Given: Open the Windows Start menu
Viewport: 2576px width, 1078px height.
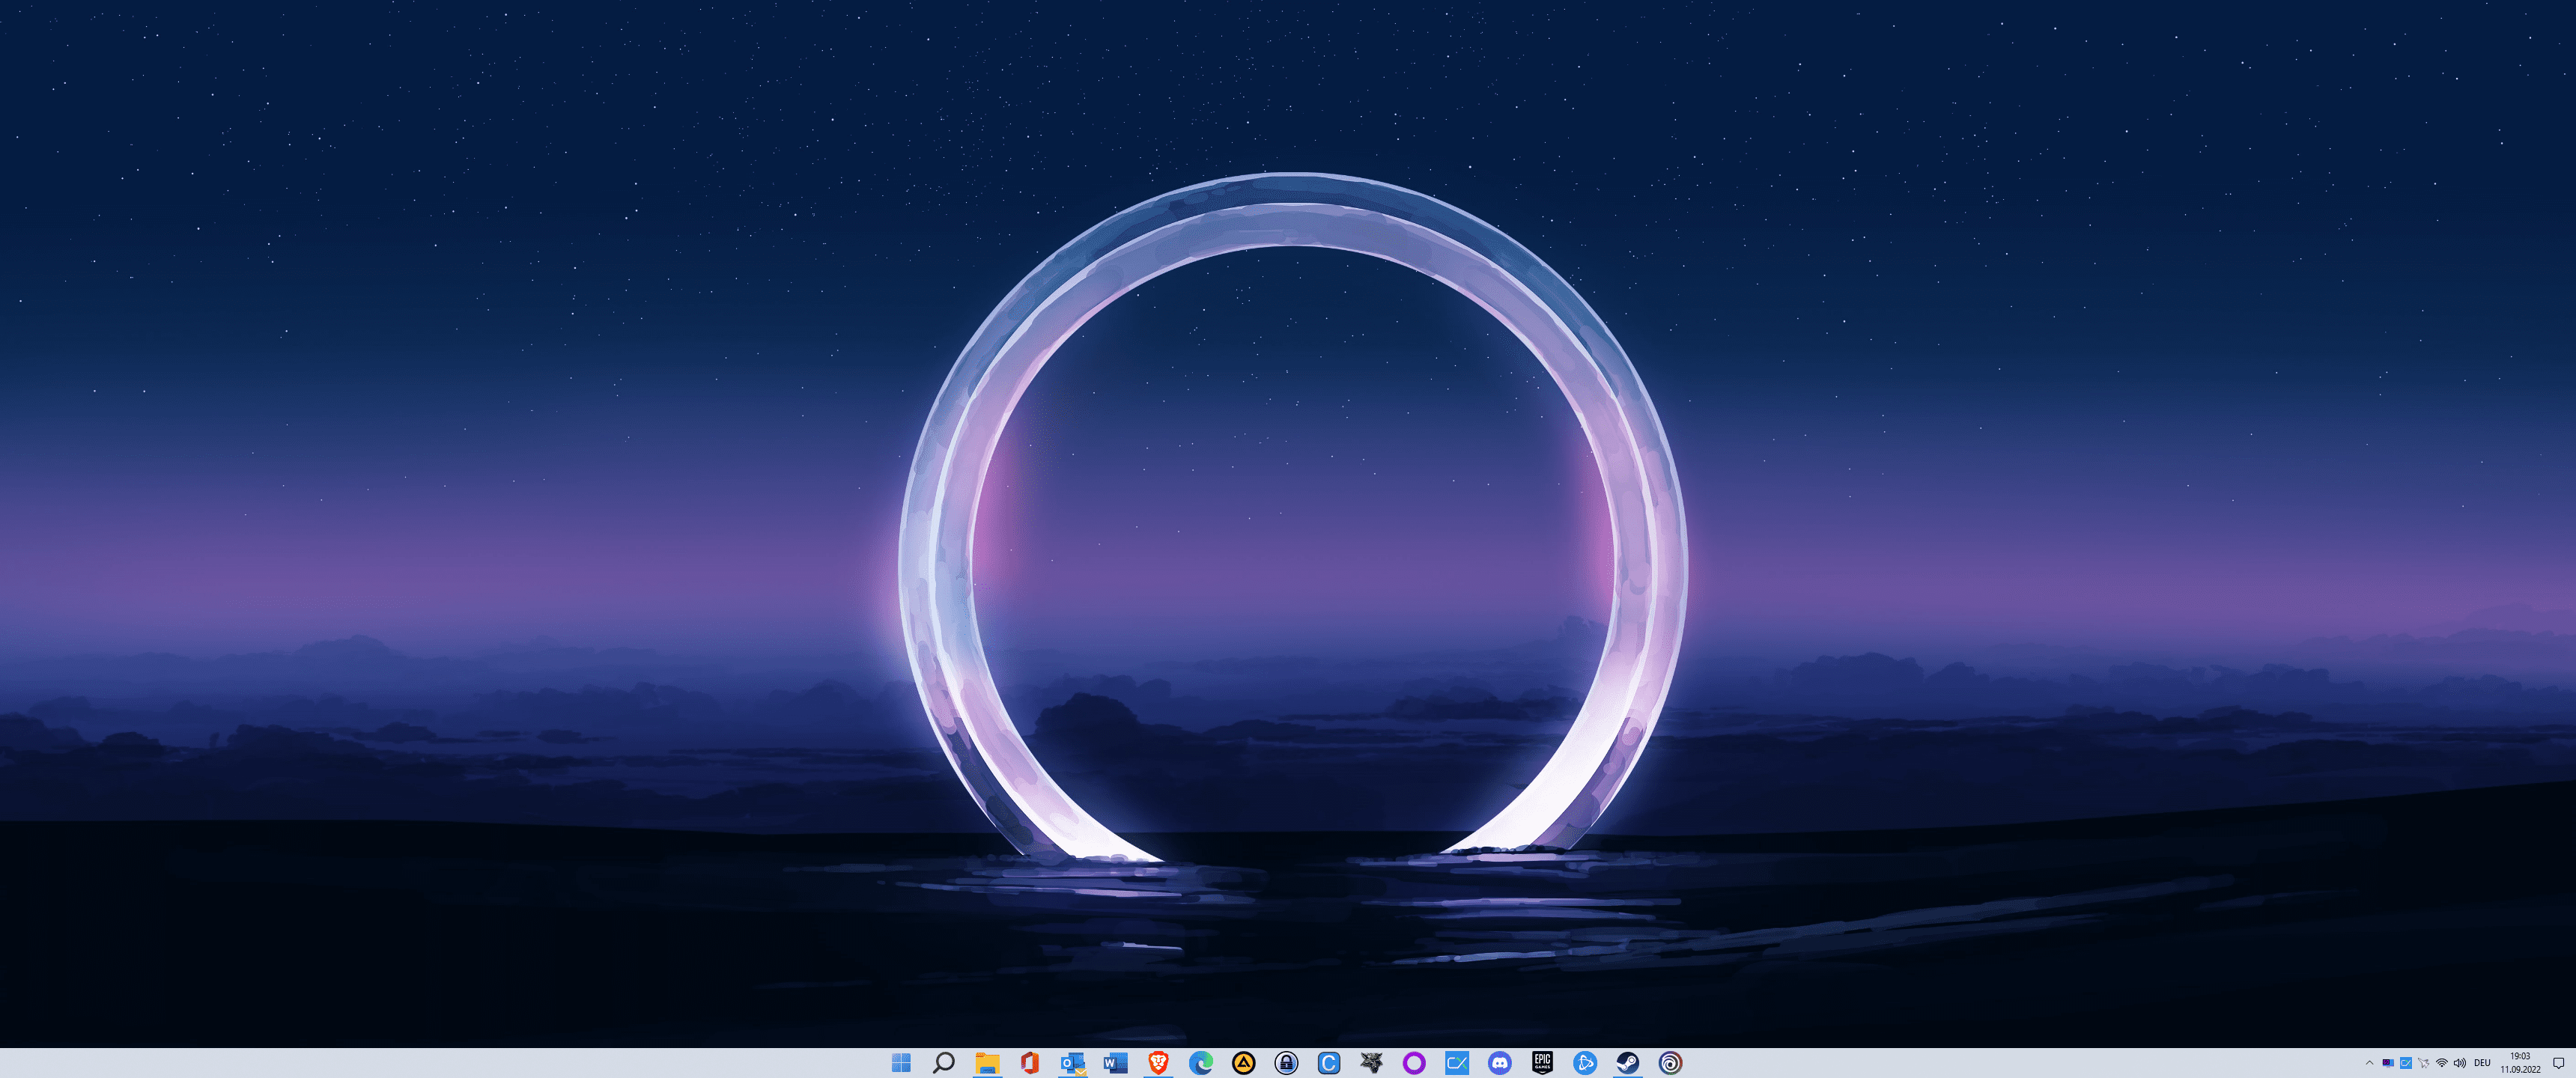Looking at the screenshot, I should (901, 1063).
